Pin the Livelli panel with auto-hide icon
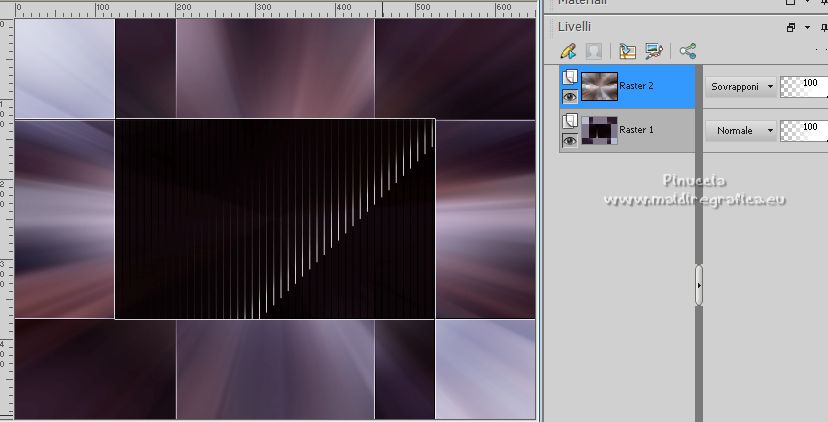This screenshot has width=828, height=422. [x=824, y=27]
